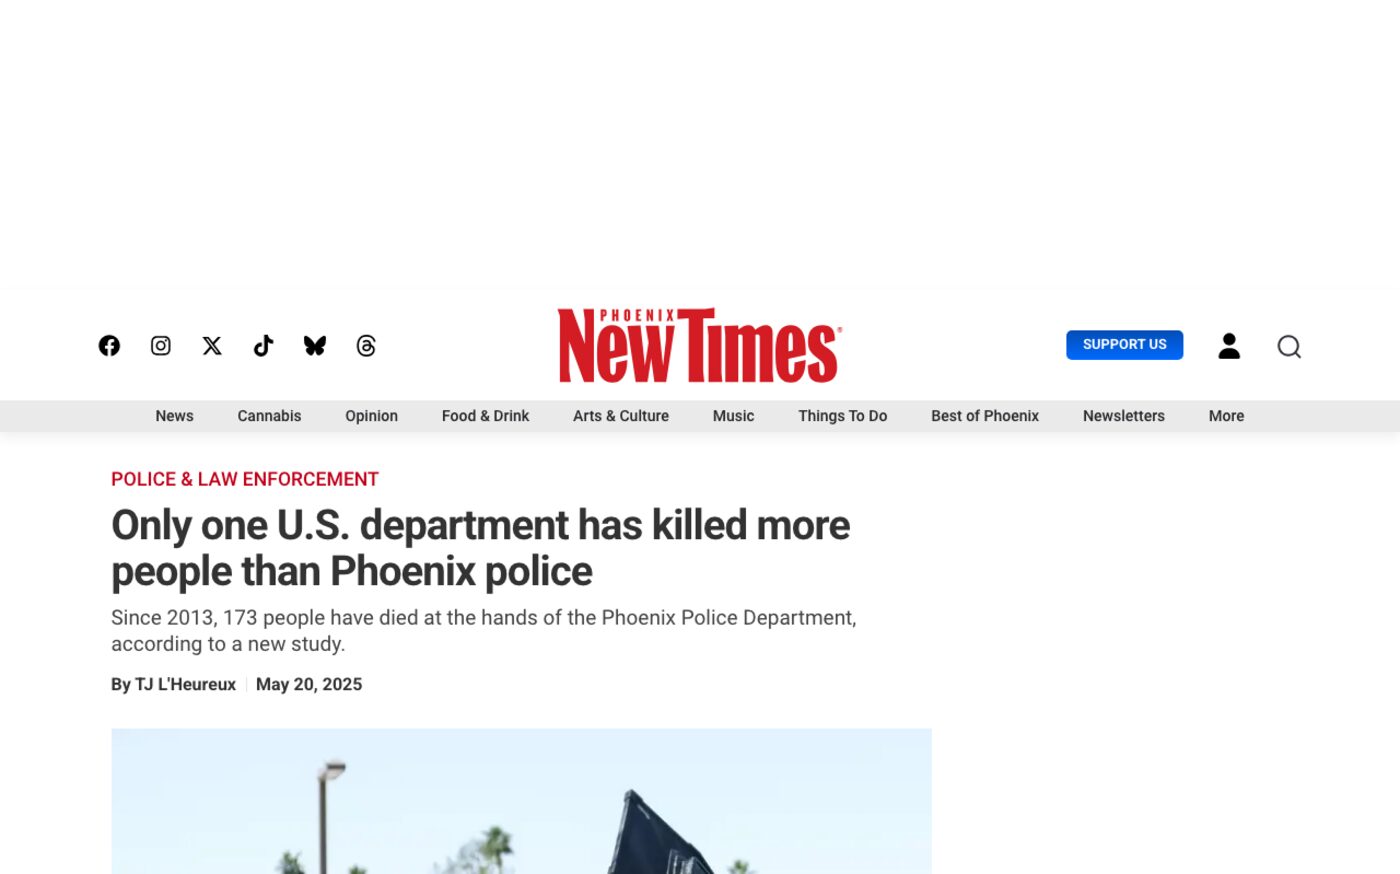Open the Cannabis section
The image size is (1400, 874).
click(269, 416)
